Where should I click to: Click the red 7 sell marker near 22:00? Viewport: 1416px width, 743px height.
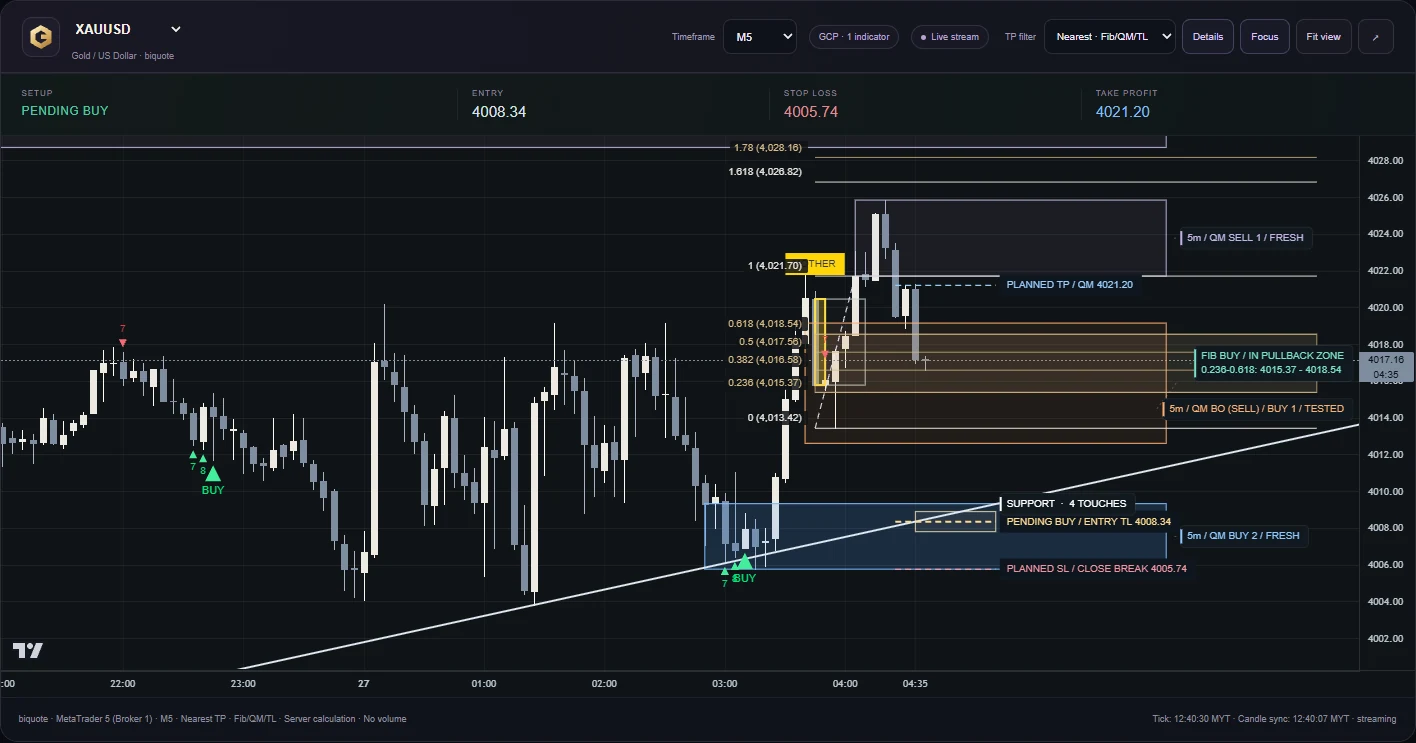coord(123,335)
